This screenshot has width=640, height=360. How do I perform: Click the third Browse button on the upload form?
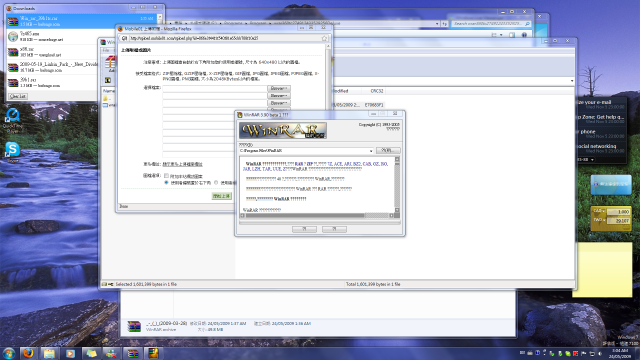279,103
